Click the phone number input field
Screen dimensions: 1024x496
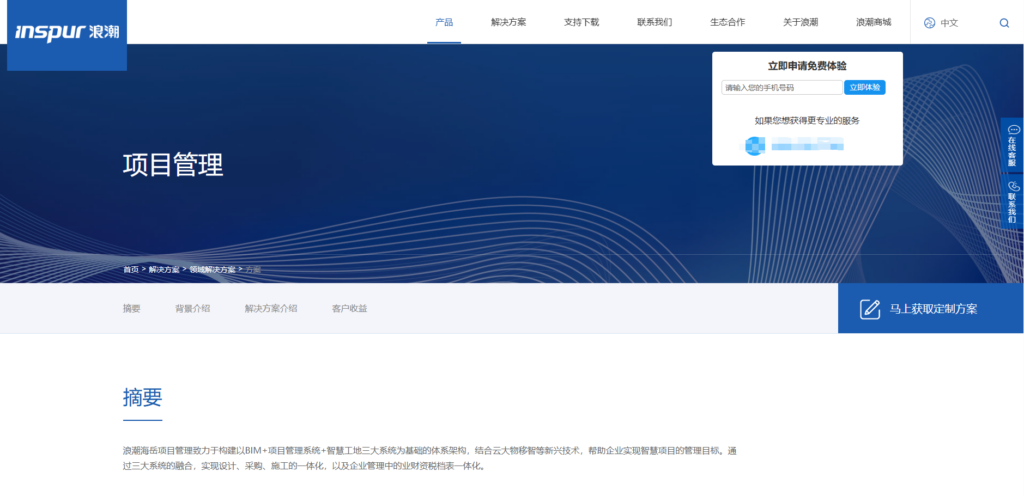(x=781, y=88)
